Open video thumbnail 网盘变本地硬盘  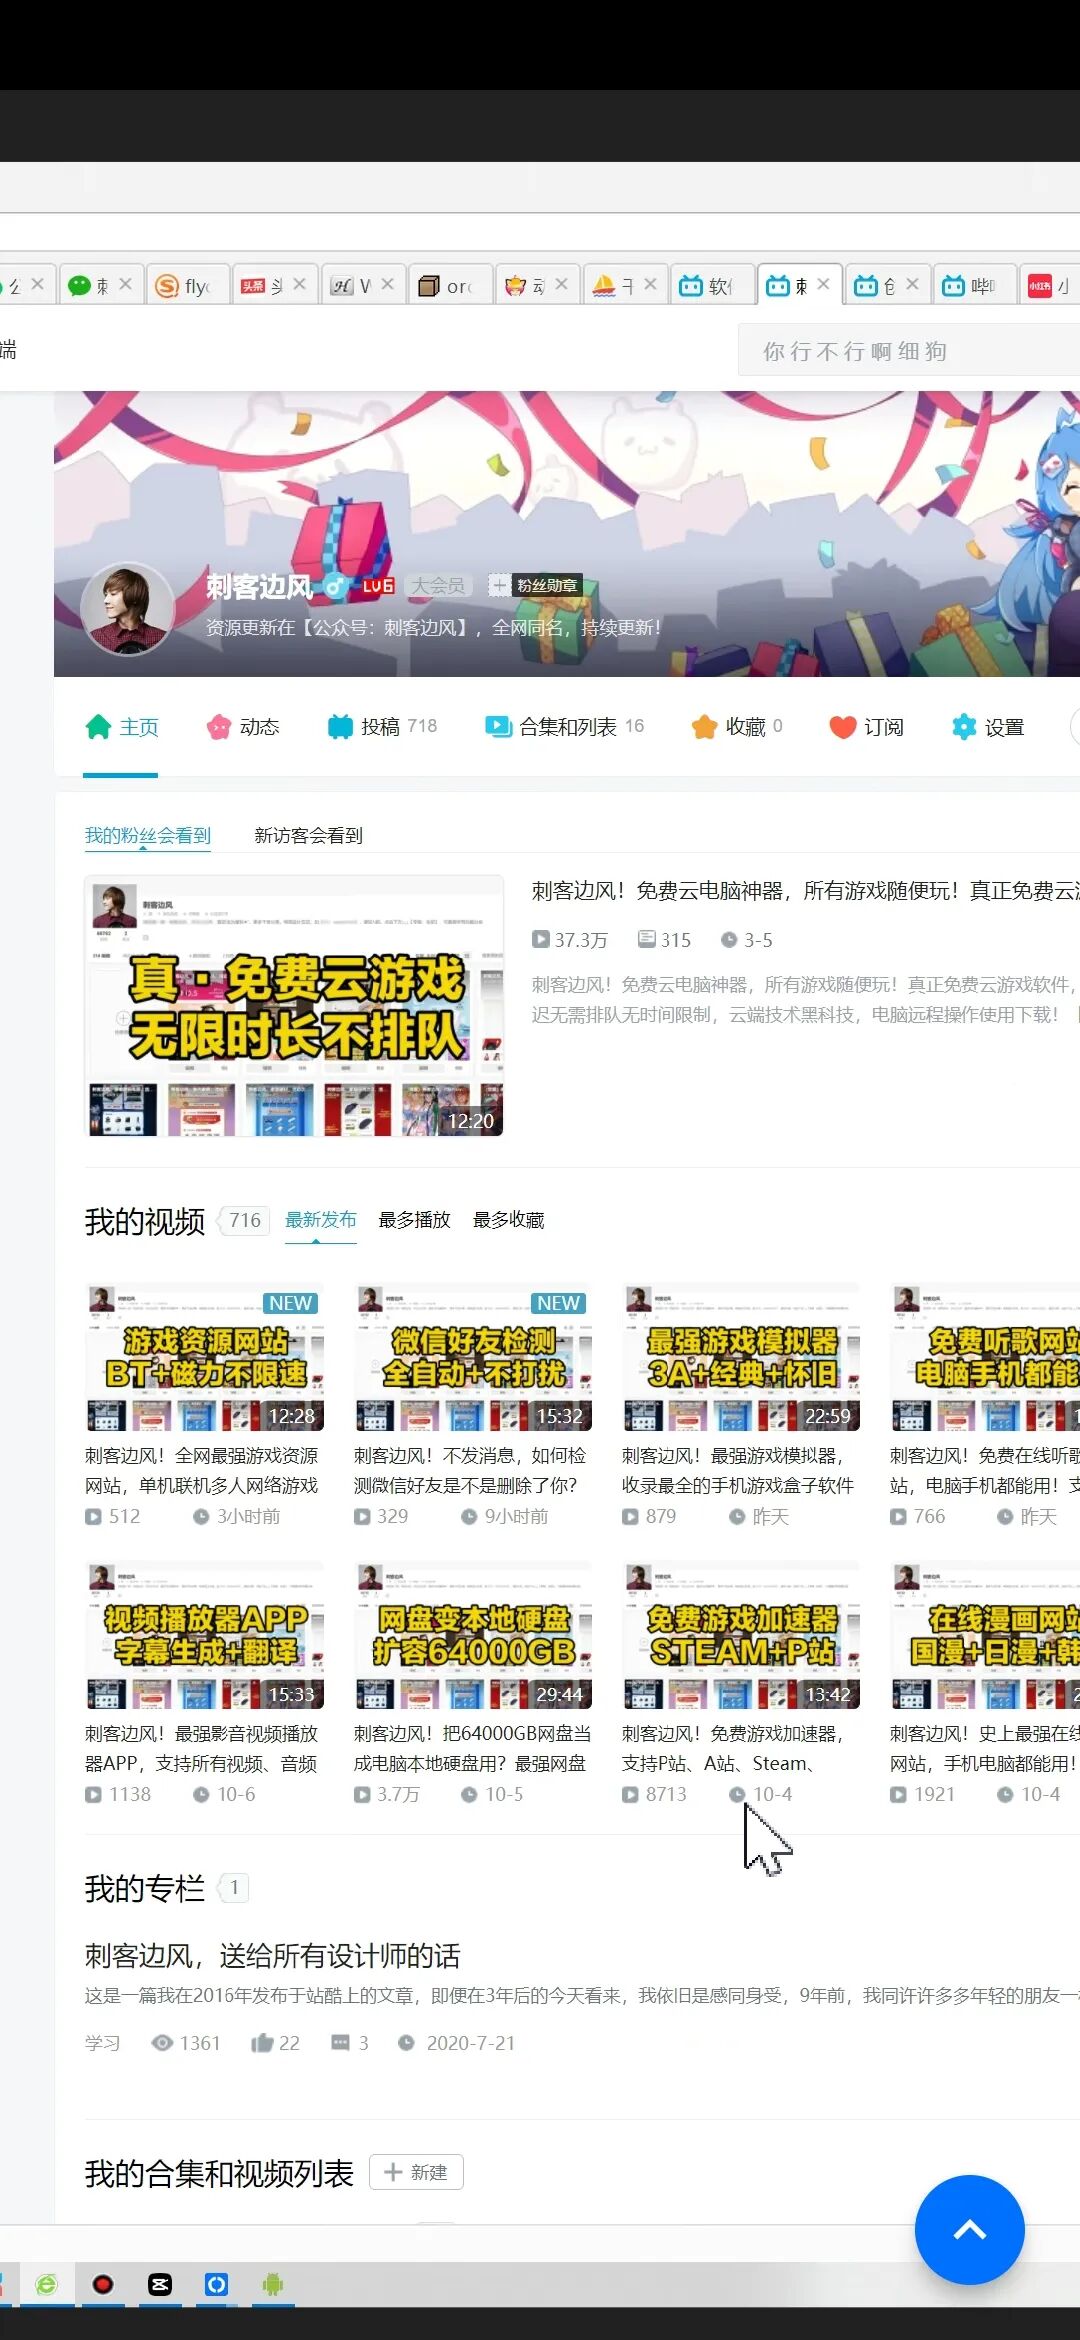[473, 1635]
